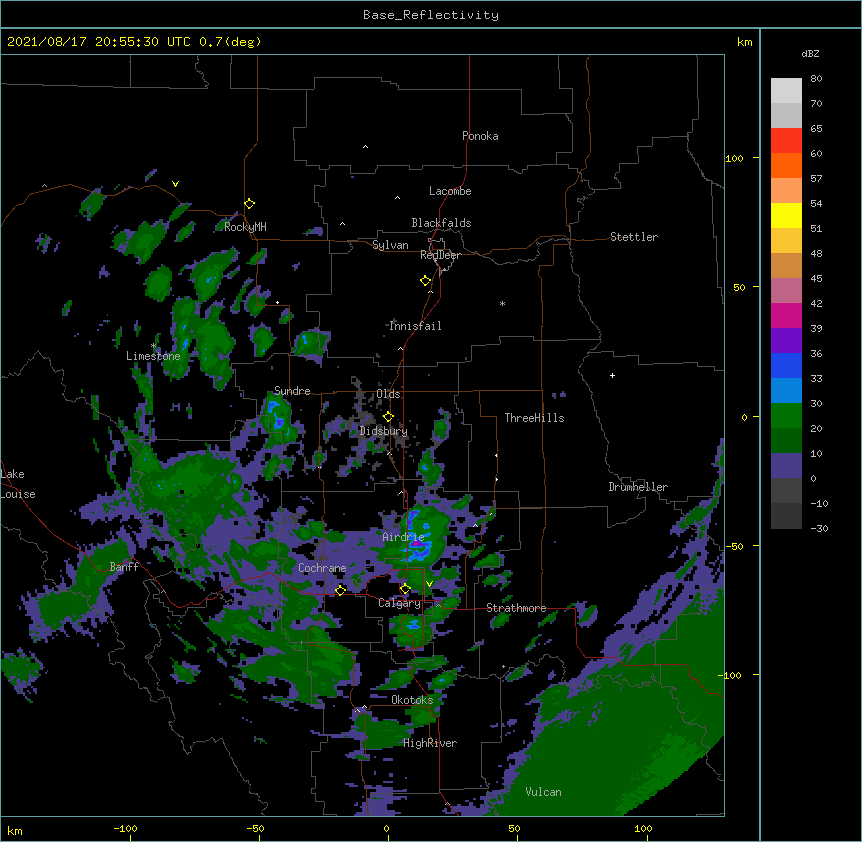The height and width of the screenshot is (842, 862).
Task: Click the RedDeer city label
Action: pos(440,255)
